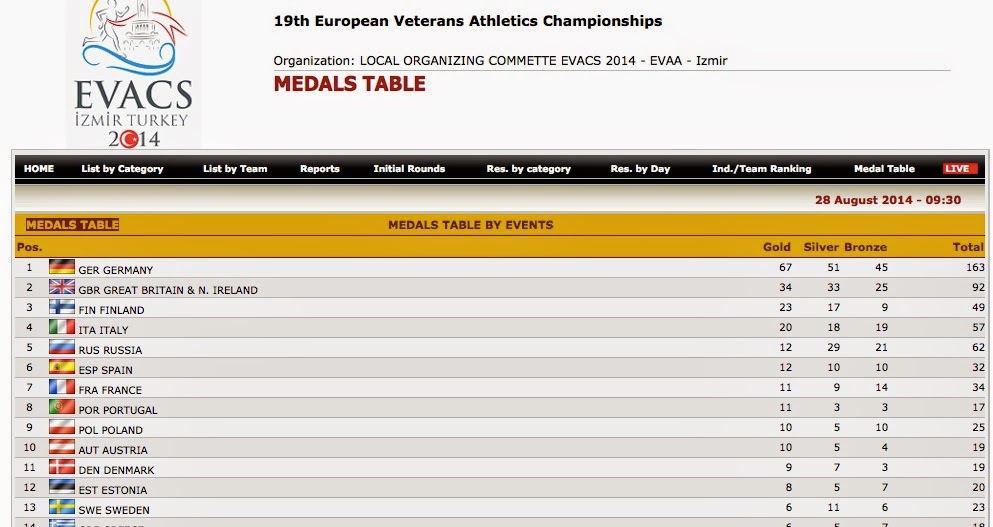Click the red LIVE button
This screenshot has width=993, height=527.
(960, 169)
